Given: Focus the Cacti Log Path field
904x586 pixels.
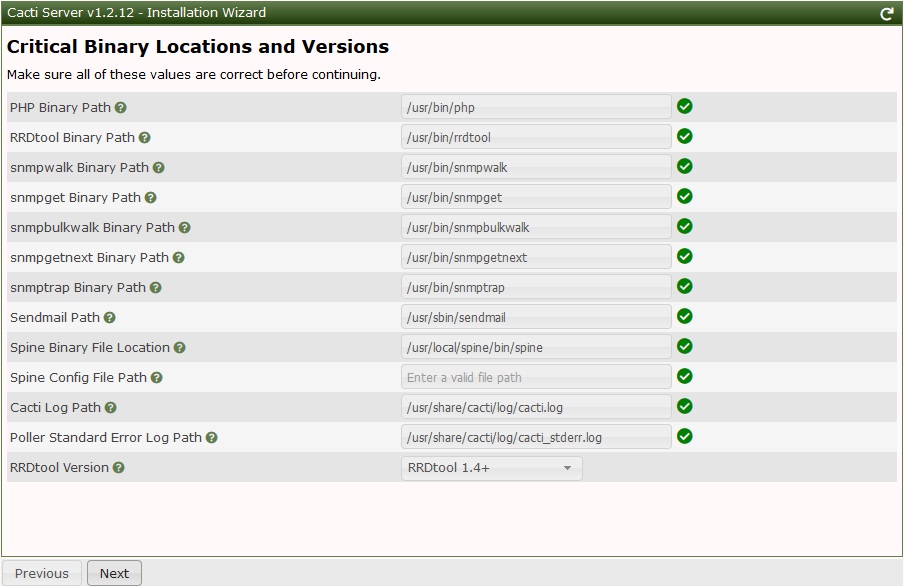Looking at the screenshot, I should click(536, 407).
